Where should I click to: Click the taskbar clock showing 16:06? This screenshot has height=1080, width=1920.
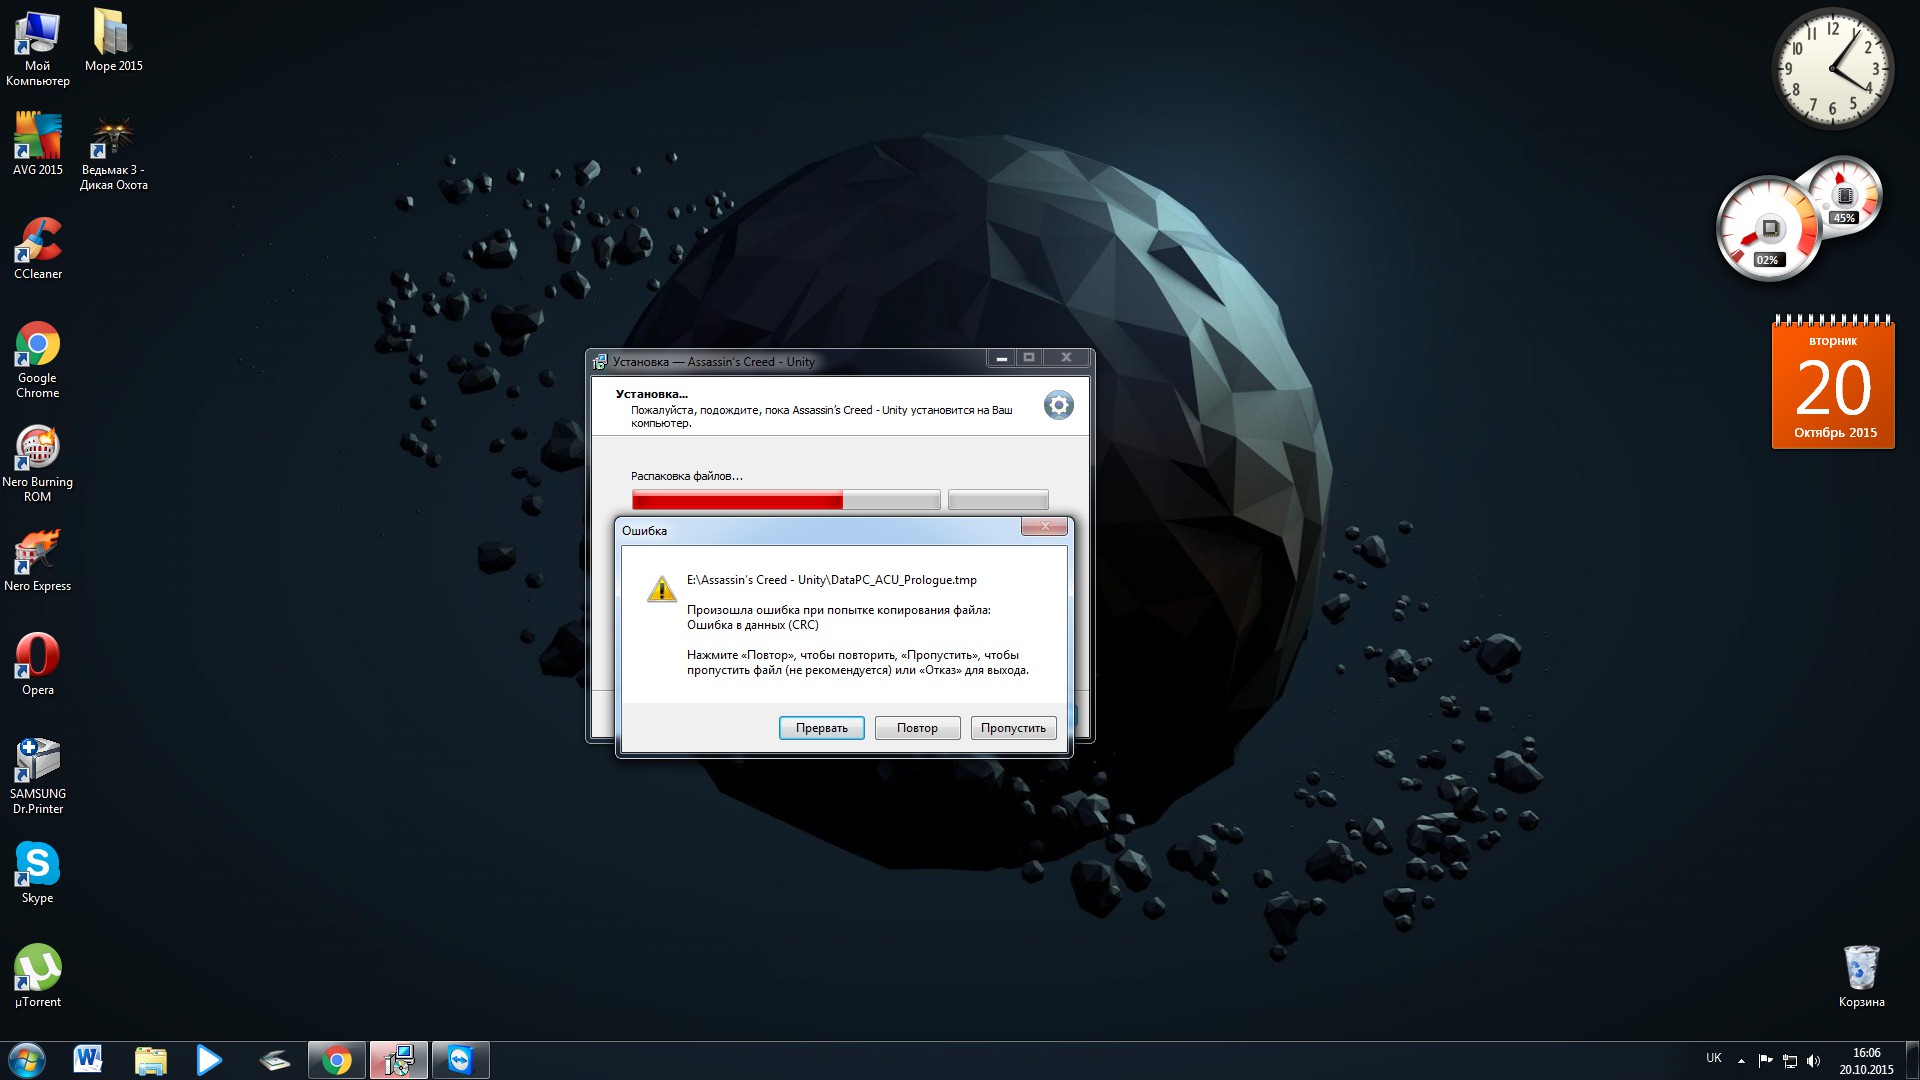(1866, 1061)
